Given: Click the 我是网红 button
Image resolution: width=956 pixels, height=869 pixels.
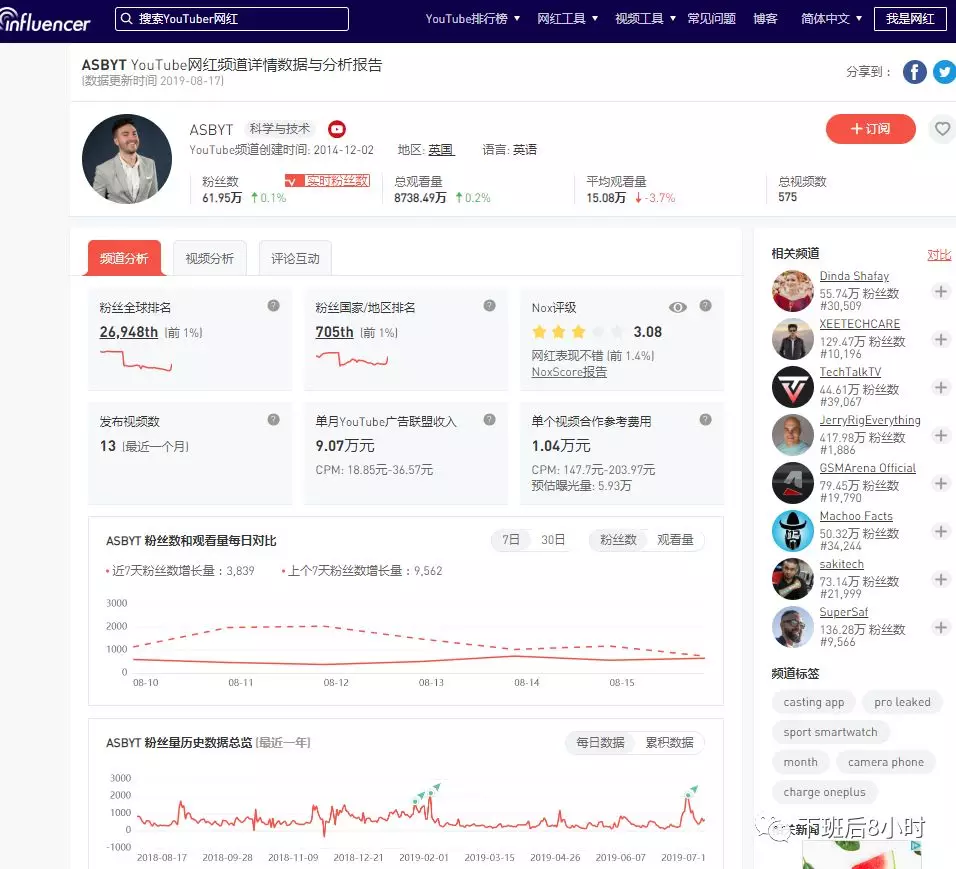Looking at the screenshot, I should (910, 19).
